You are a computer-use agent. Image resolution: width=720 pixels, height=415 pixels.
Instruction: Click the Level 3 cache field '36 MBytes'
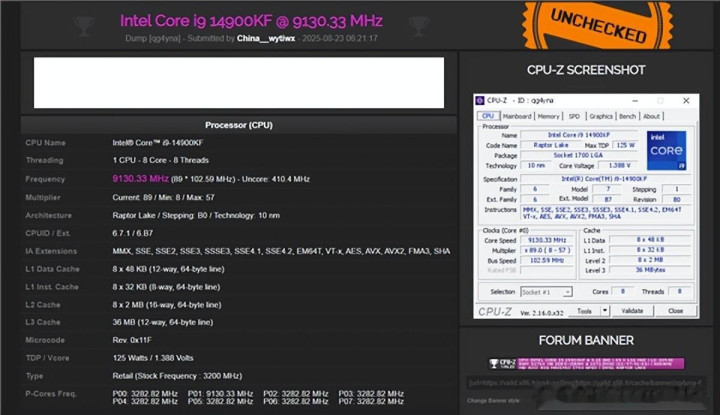650,270
